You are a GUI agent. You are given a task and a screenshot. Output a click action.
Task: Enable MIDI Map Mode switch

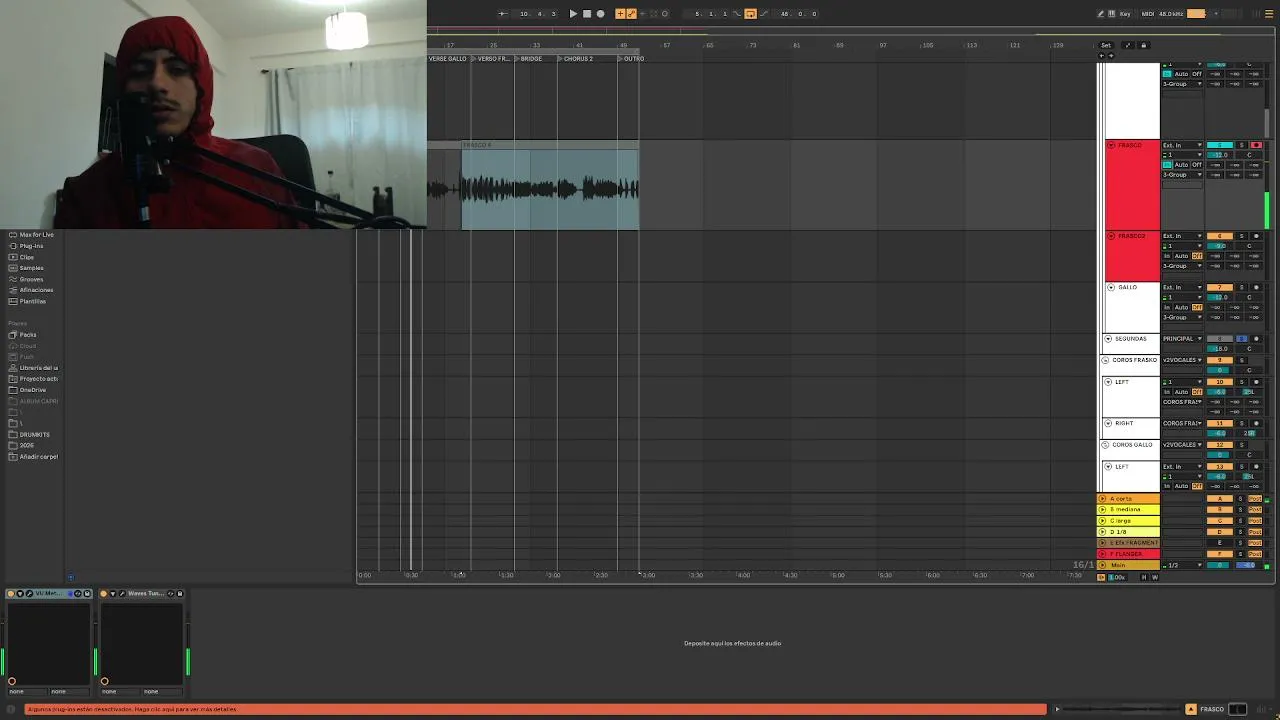1148,14
